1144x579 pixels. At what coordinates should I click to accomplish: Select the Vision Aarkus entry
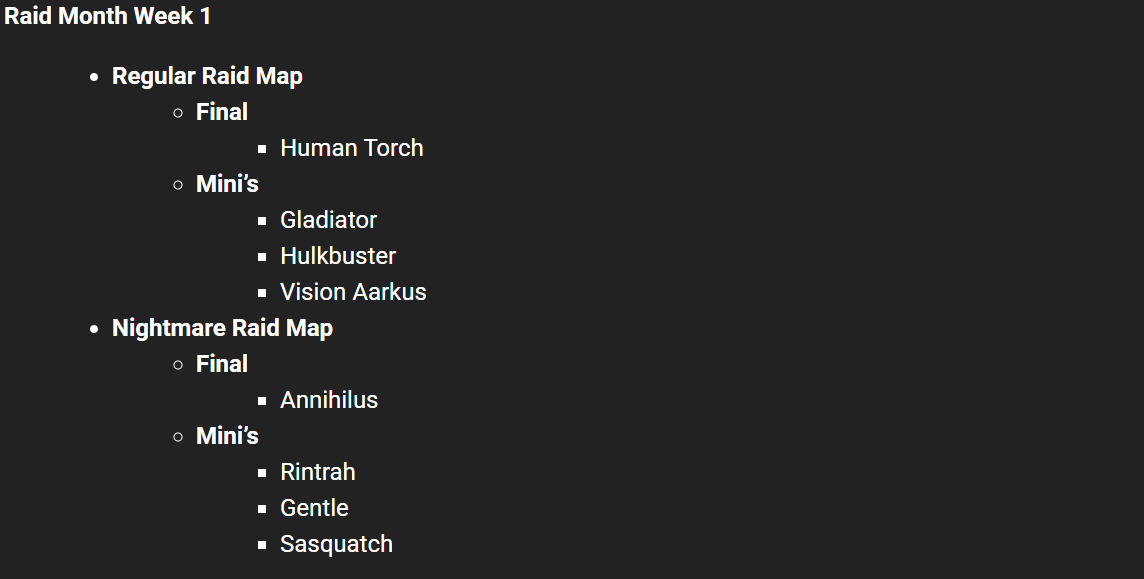click(x=353, y=292)
